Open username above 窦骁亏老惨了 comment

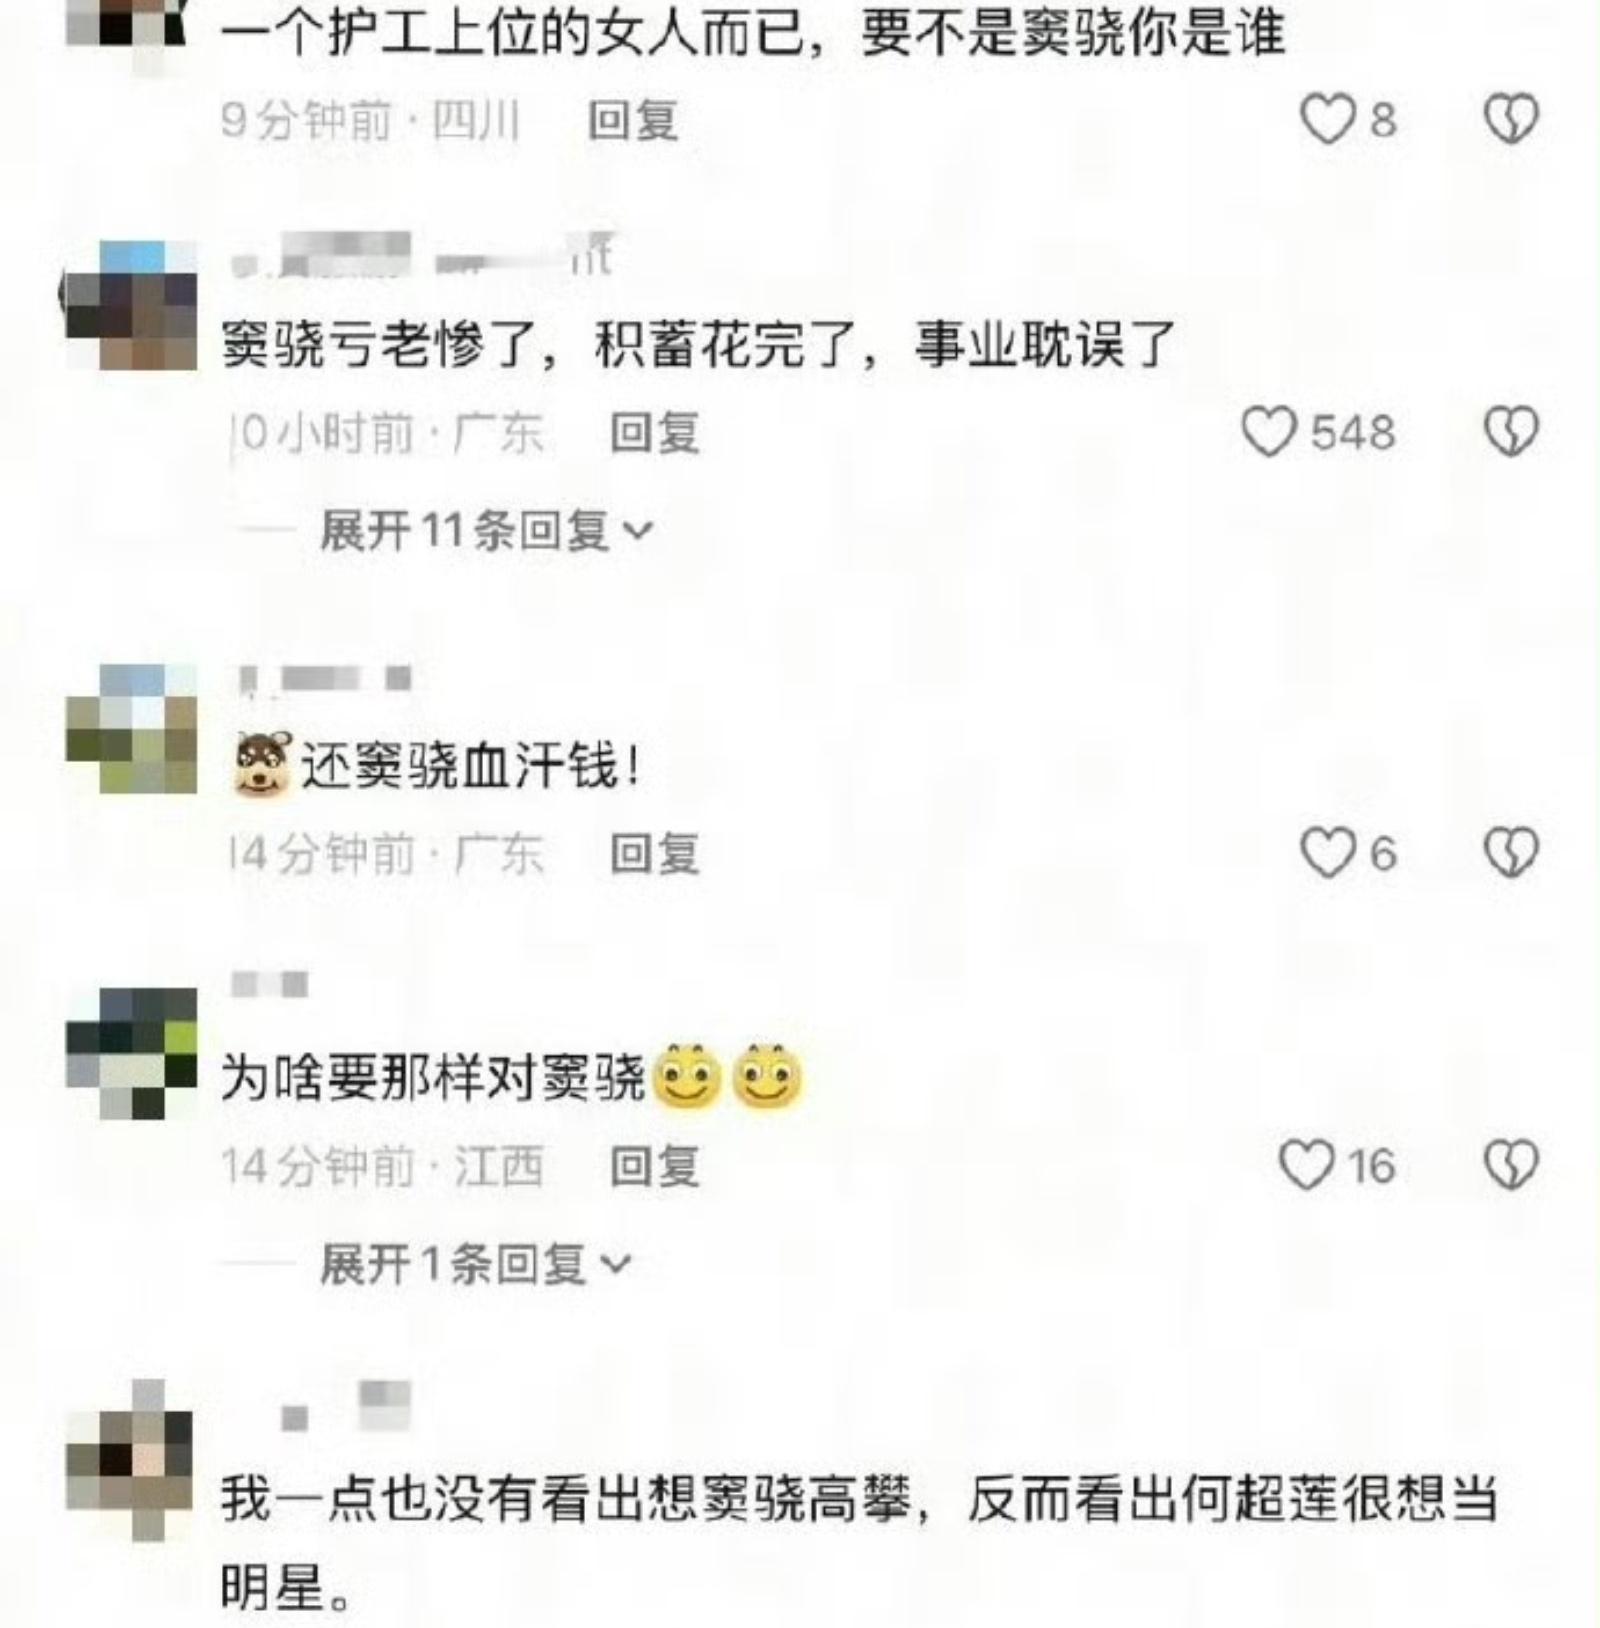420,255
